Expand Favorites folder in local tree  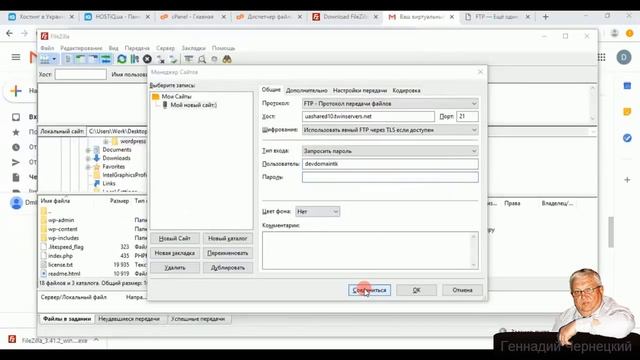coord(88,167)
